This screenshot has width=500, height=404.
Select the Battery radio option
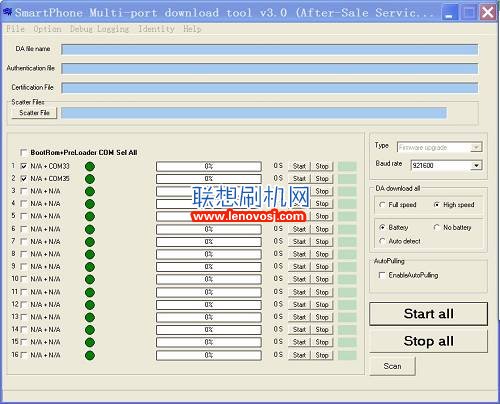[x=382, y=227]
